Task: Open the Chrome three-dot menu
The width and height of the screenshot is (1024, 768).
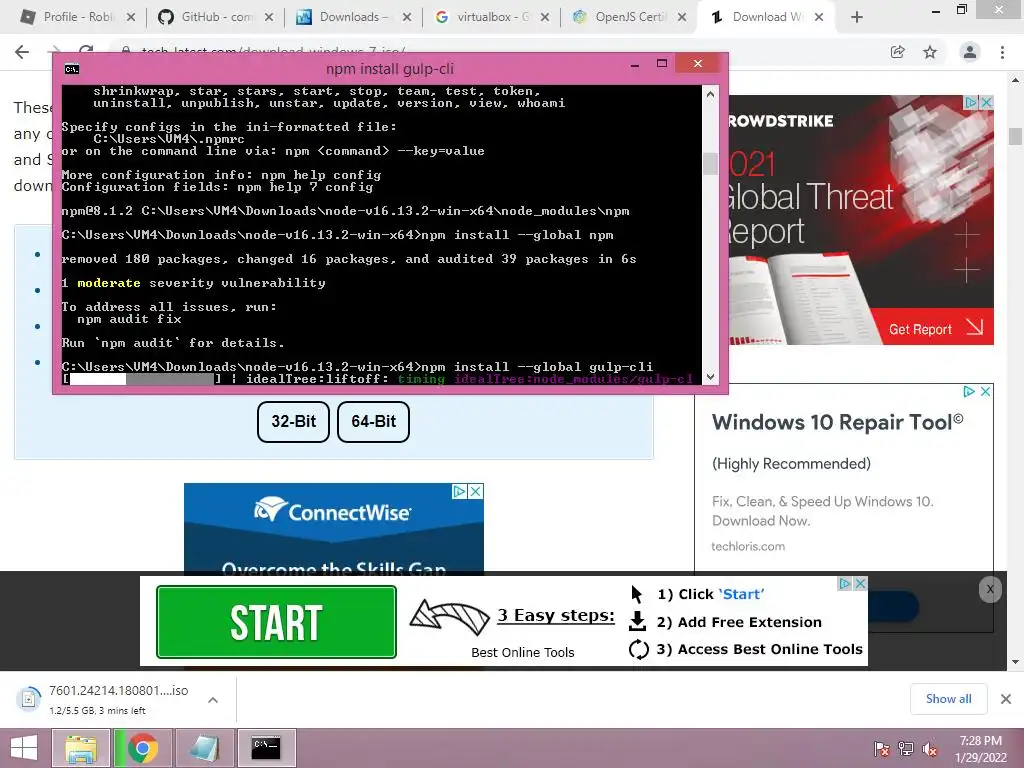Action: [x=1002, y=52]
